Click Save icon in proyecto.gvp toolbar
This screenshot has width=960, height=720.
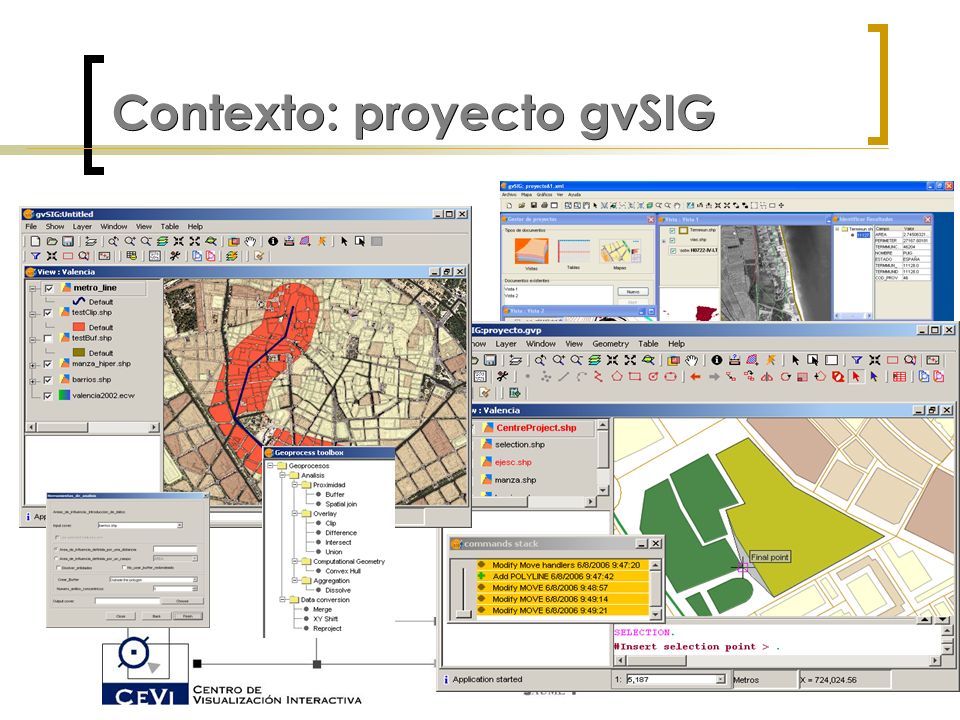coord(490,360)
